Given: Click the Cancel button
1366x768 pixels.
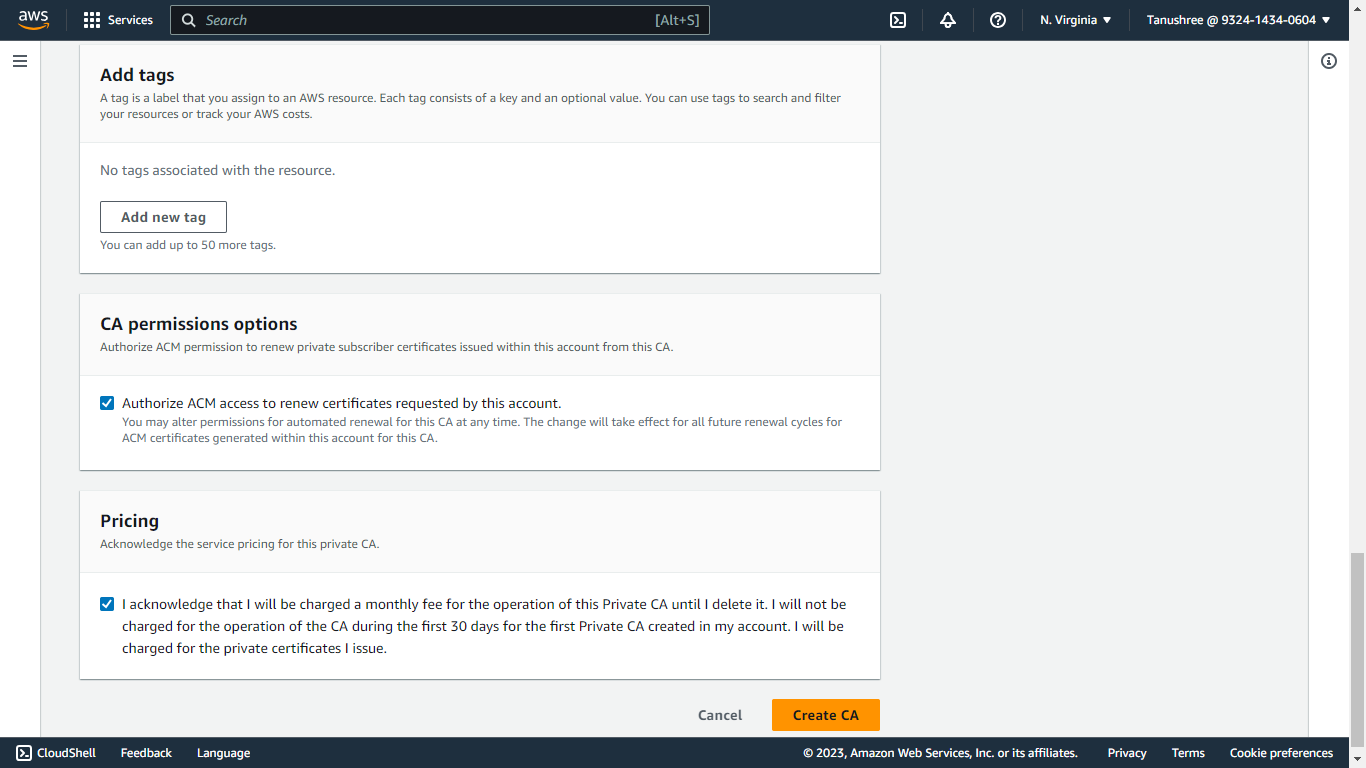Looking at the screenshot, I should (720, 715).
